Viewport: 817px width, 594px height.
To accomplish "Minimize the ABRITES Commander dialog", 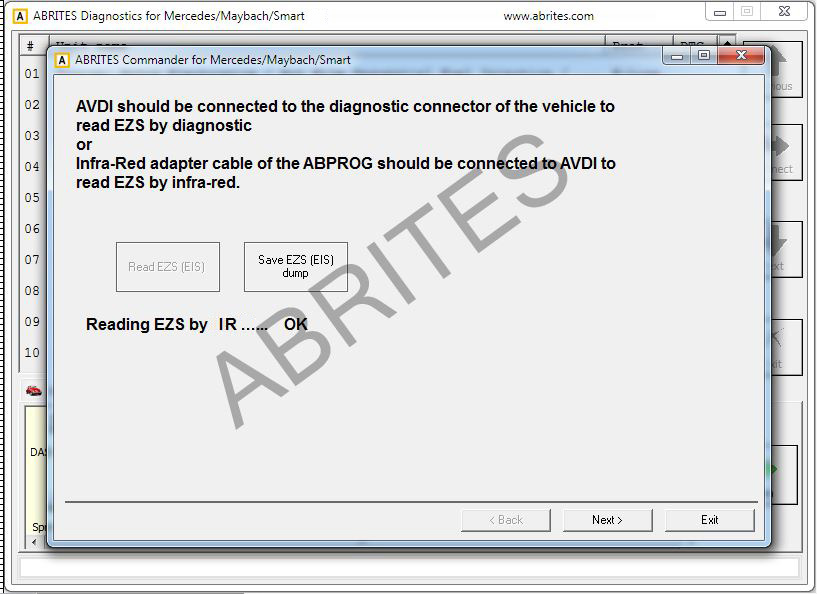I will 677,55.
